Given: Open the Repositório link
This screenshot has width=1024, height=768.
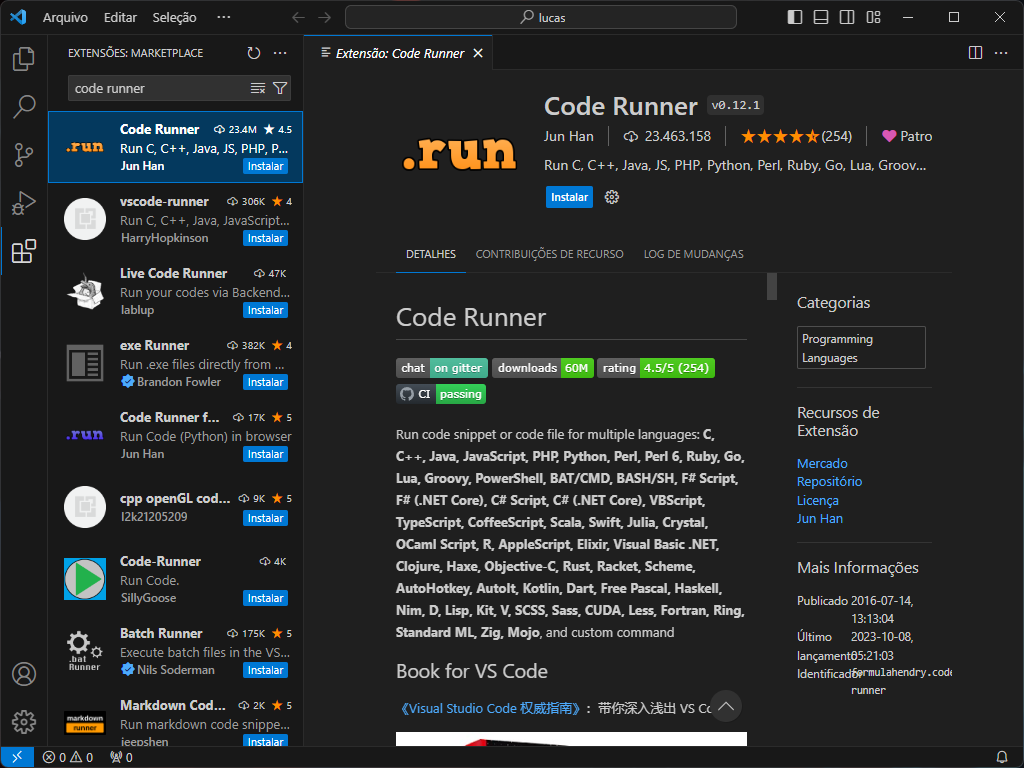Looking at the screenshot, I should point(829,481).
